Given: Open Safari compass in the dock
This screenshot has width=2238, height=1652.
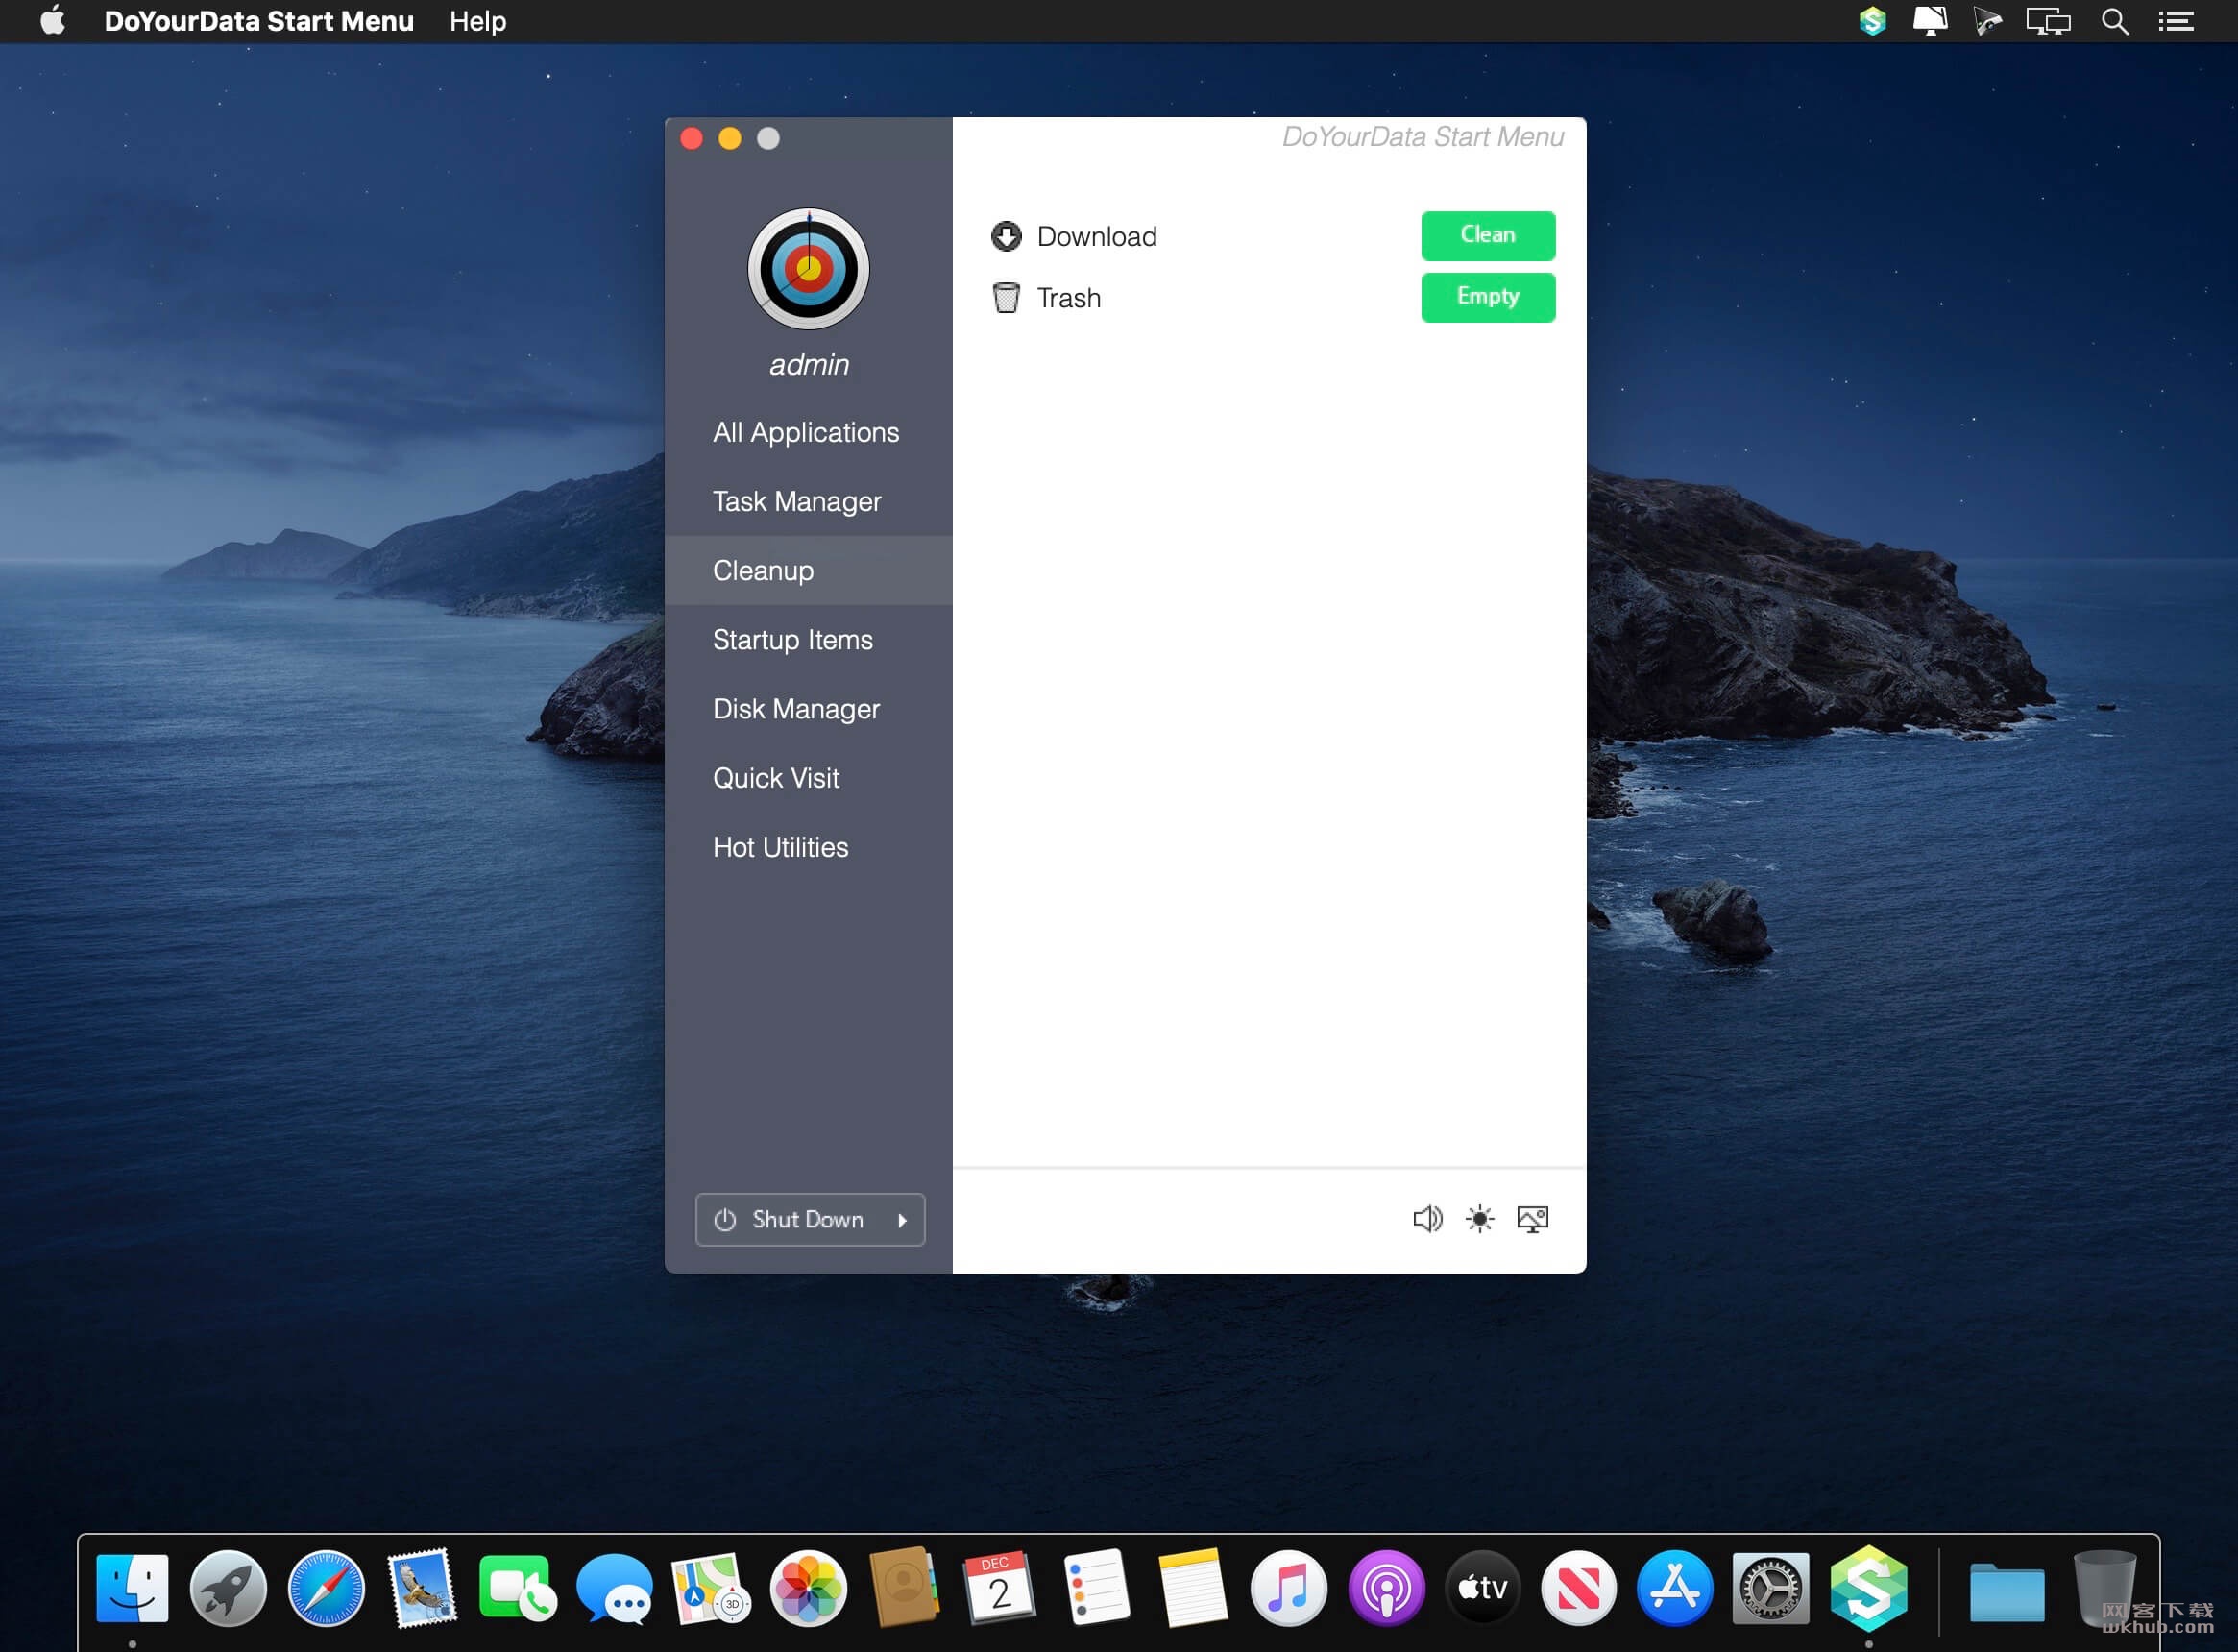Looking at the screenshot, I should 326,1588.
